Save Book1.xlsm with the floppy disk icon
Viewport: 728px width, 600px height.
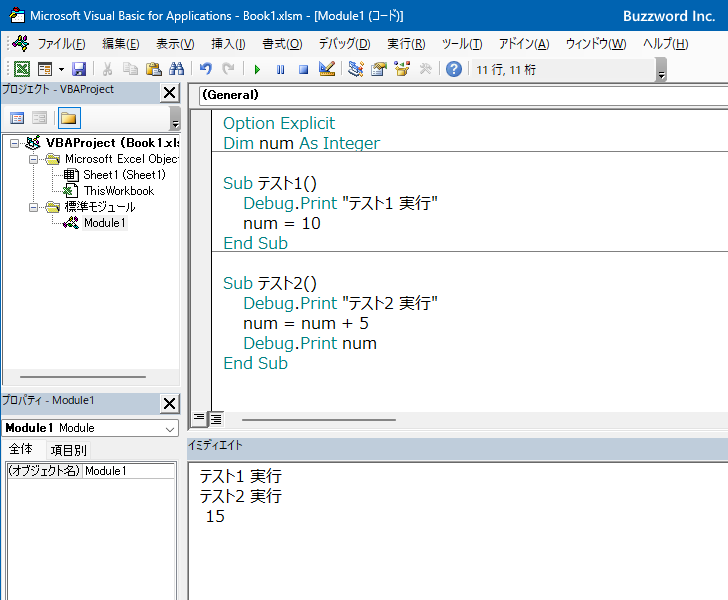[79, 69]
